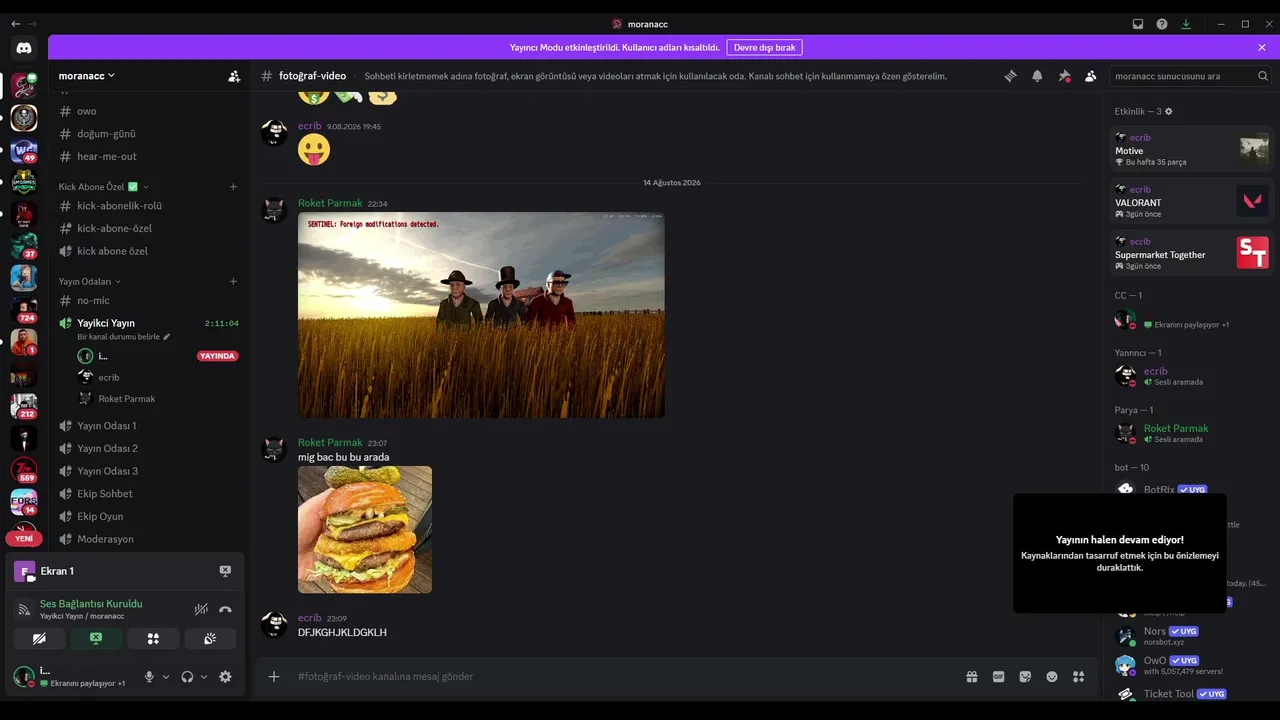The width and height of the screenshot is (1280, 720).
Task: Open the activities launcher button
Action: click(x=153, y=638)
